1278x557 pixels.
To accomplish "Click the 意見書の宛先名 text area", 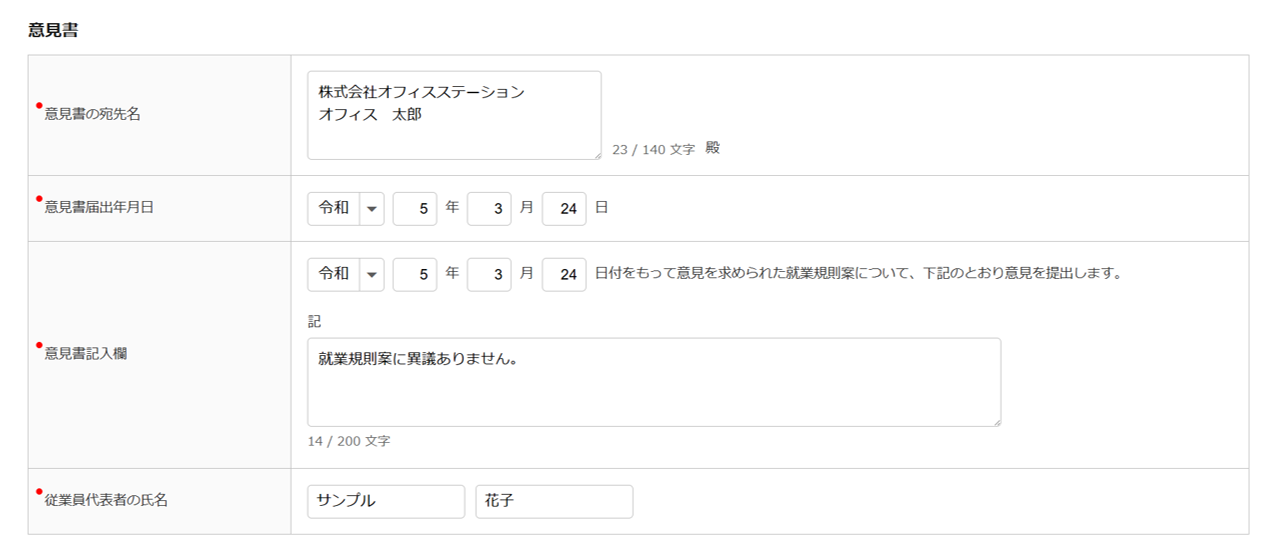I will pos(454,115).
